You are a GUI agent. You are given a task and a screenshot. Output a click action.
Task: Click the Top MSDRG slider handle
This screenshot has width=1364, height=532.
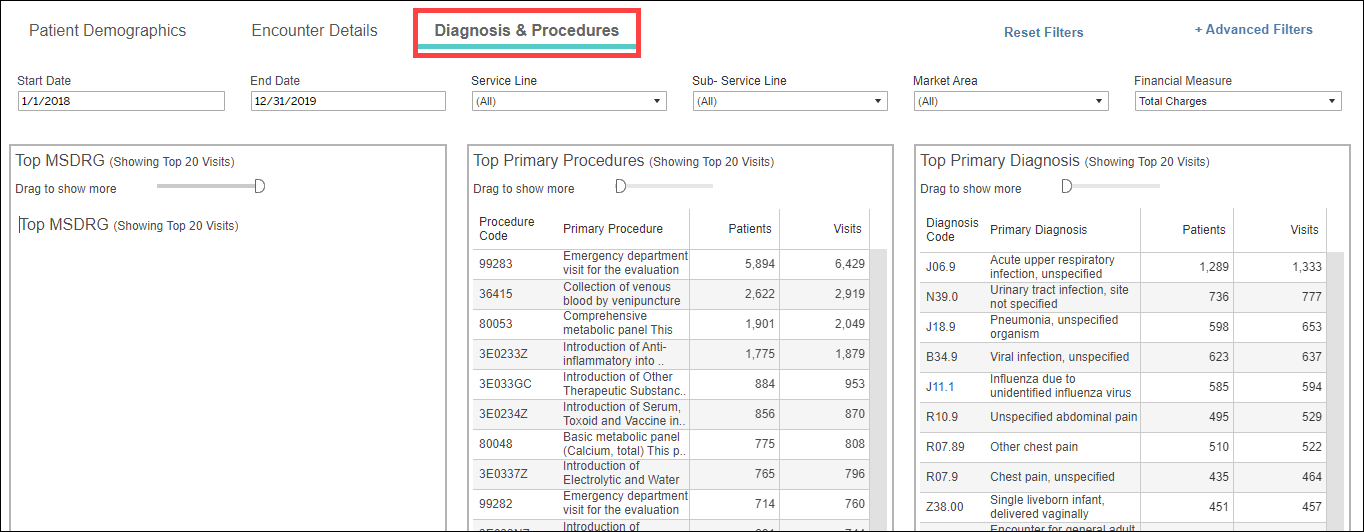coord(260,186)
